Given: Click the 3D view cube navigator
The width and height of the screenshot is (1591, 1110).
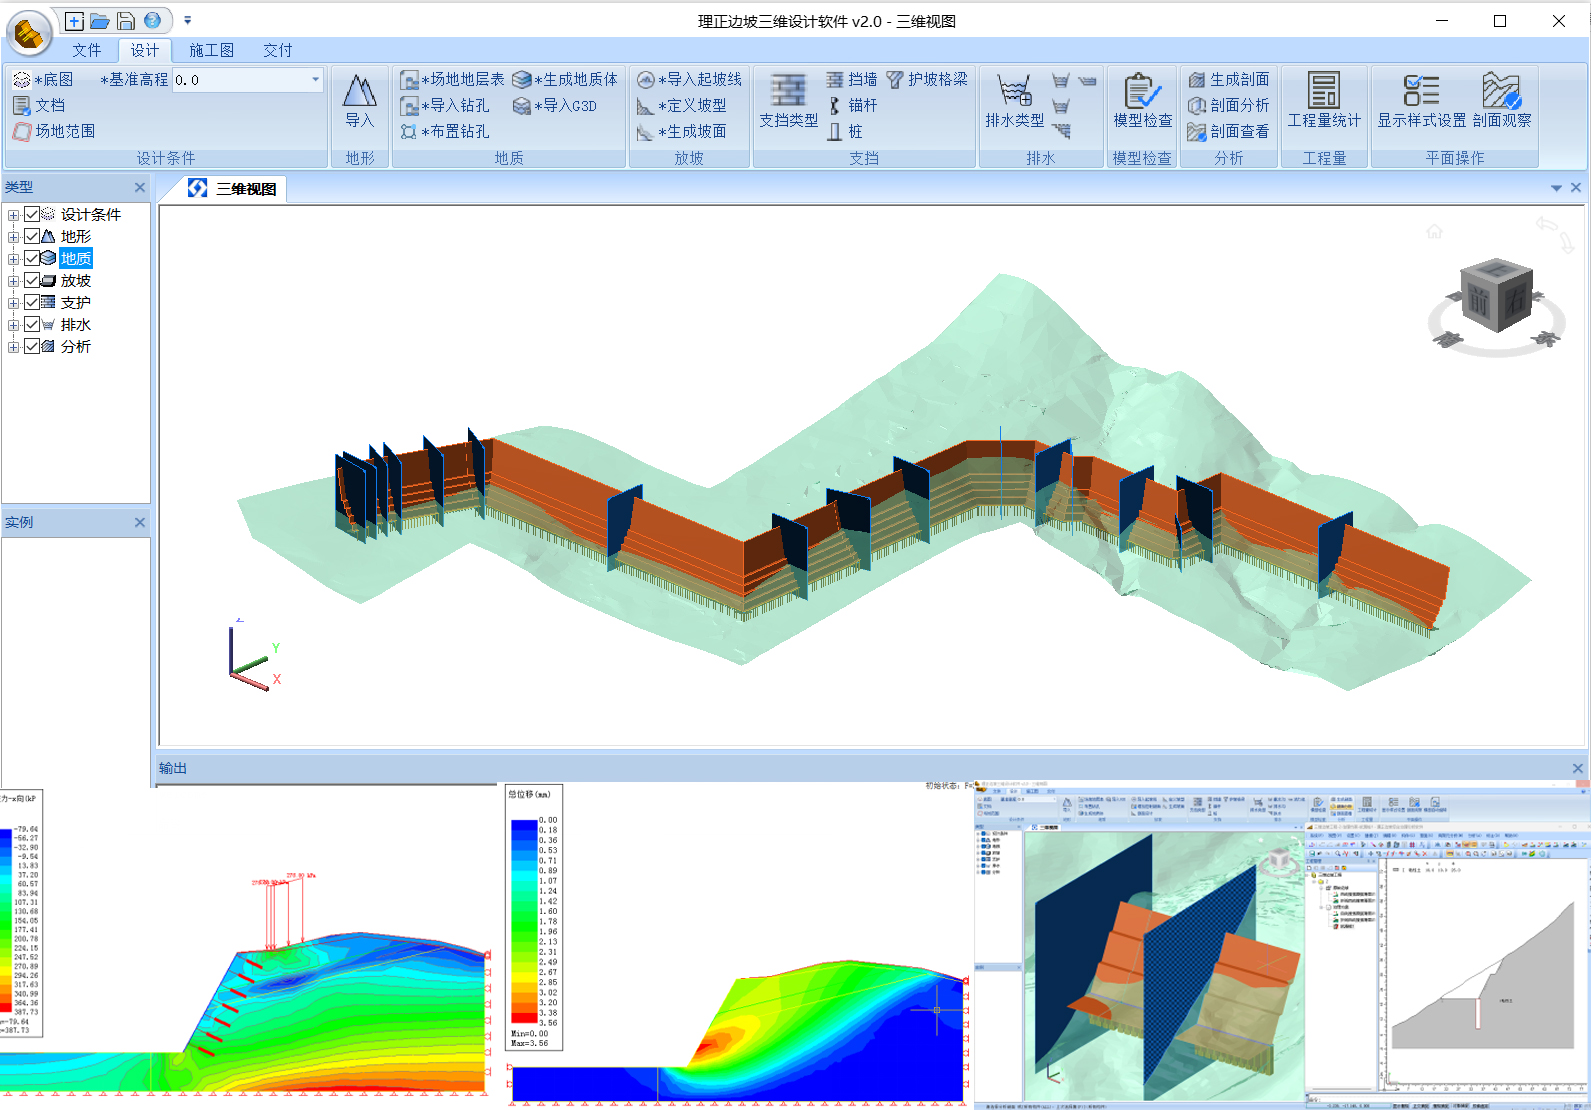Looking at the screenshot, I should pos(1496,297).
